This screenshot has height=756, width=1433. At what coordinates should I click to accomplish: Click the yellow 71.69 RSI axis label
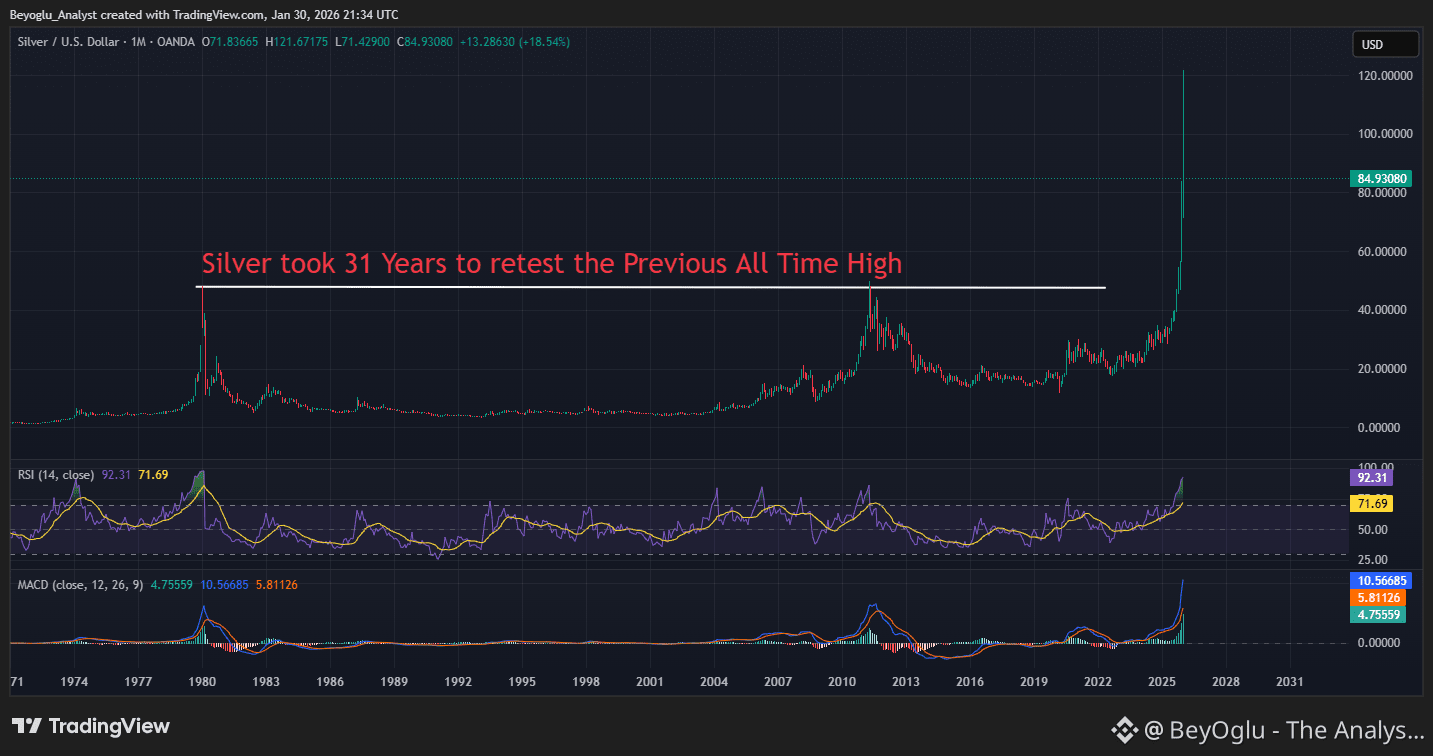click(x=1371, y=504)
